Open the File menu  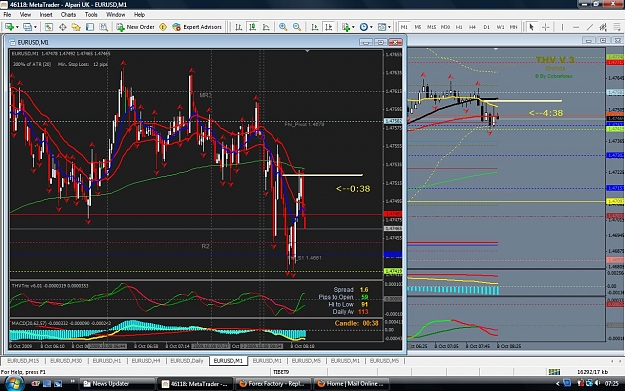(x=7, y=15)
